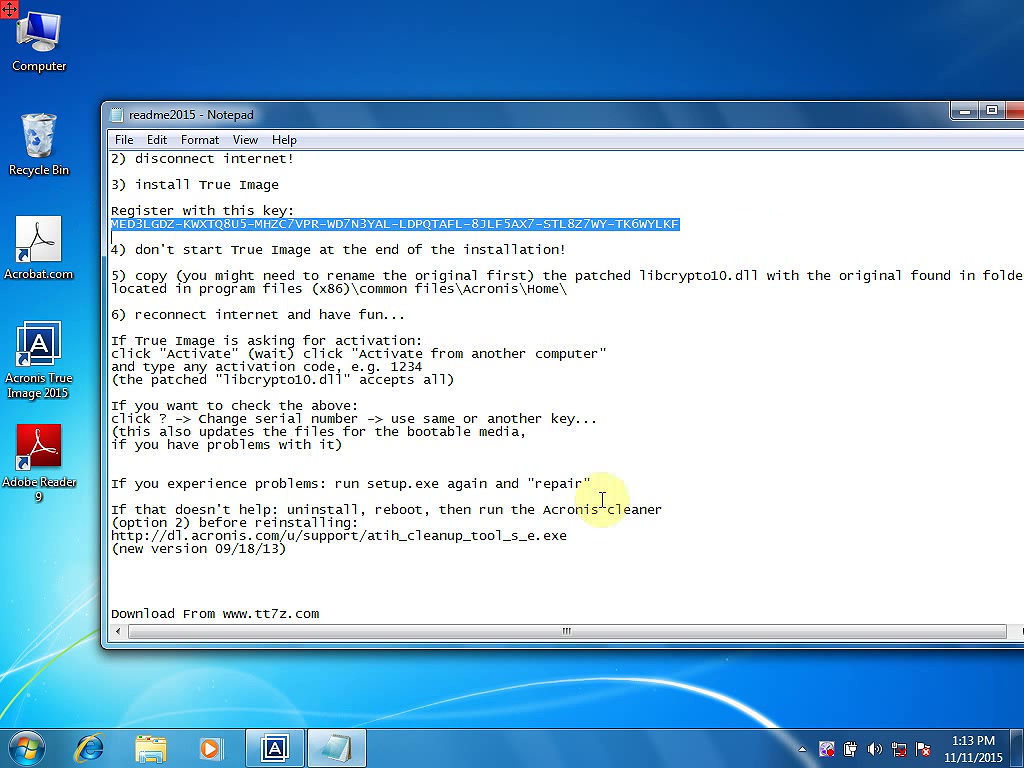Open Windows Explorer folder on the taskbar

(x=150, y=748)
